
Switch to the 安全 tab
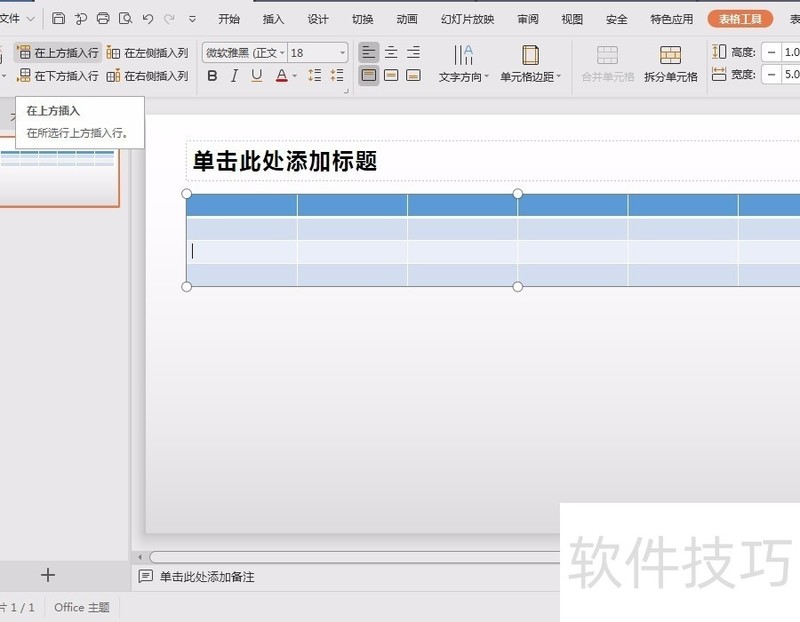(616, 19)
